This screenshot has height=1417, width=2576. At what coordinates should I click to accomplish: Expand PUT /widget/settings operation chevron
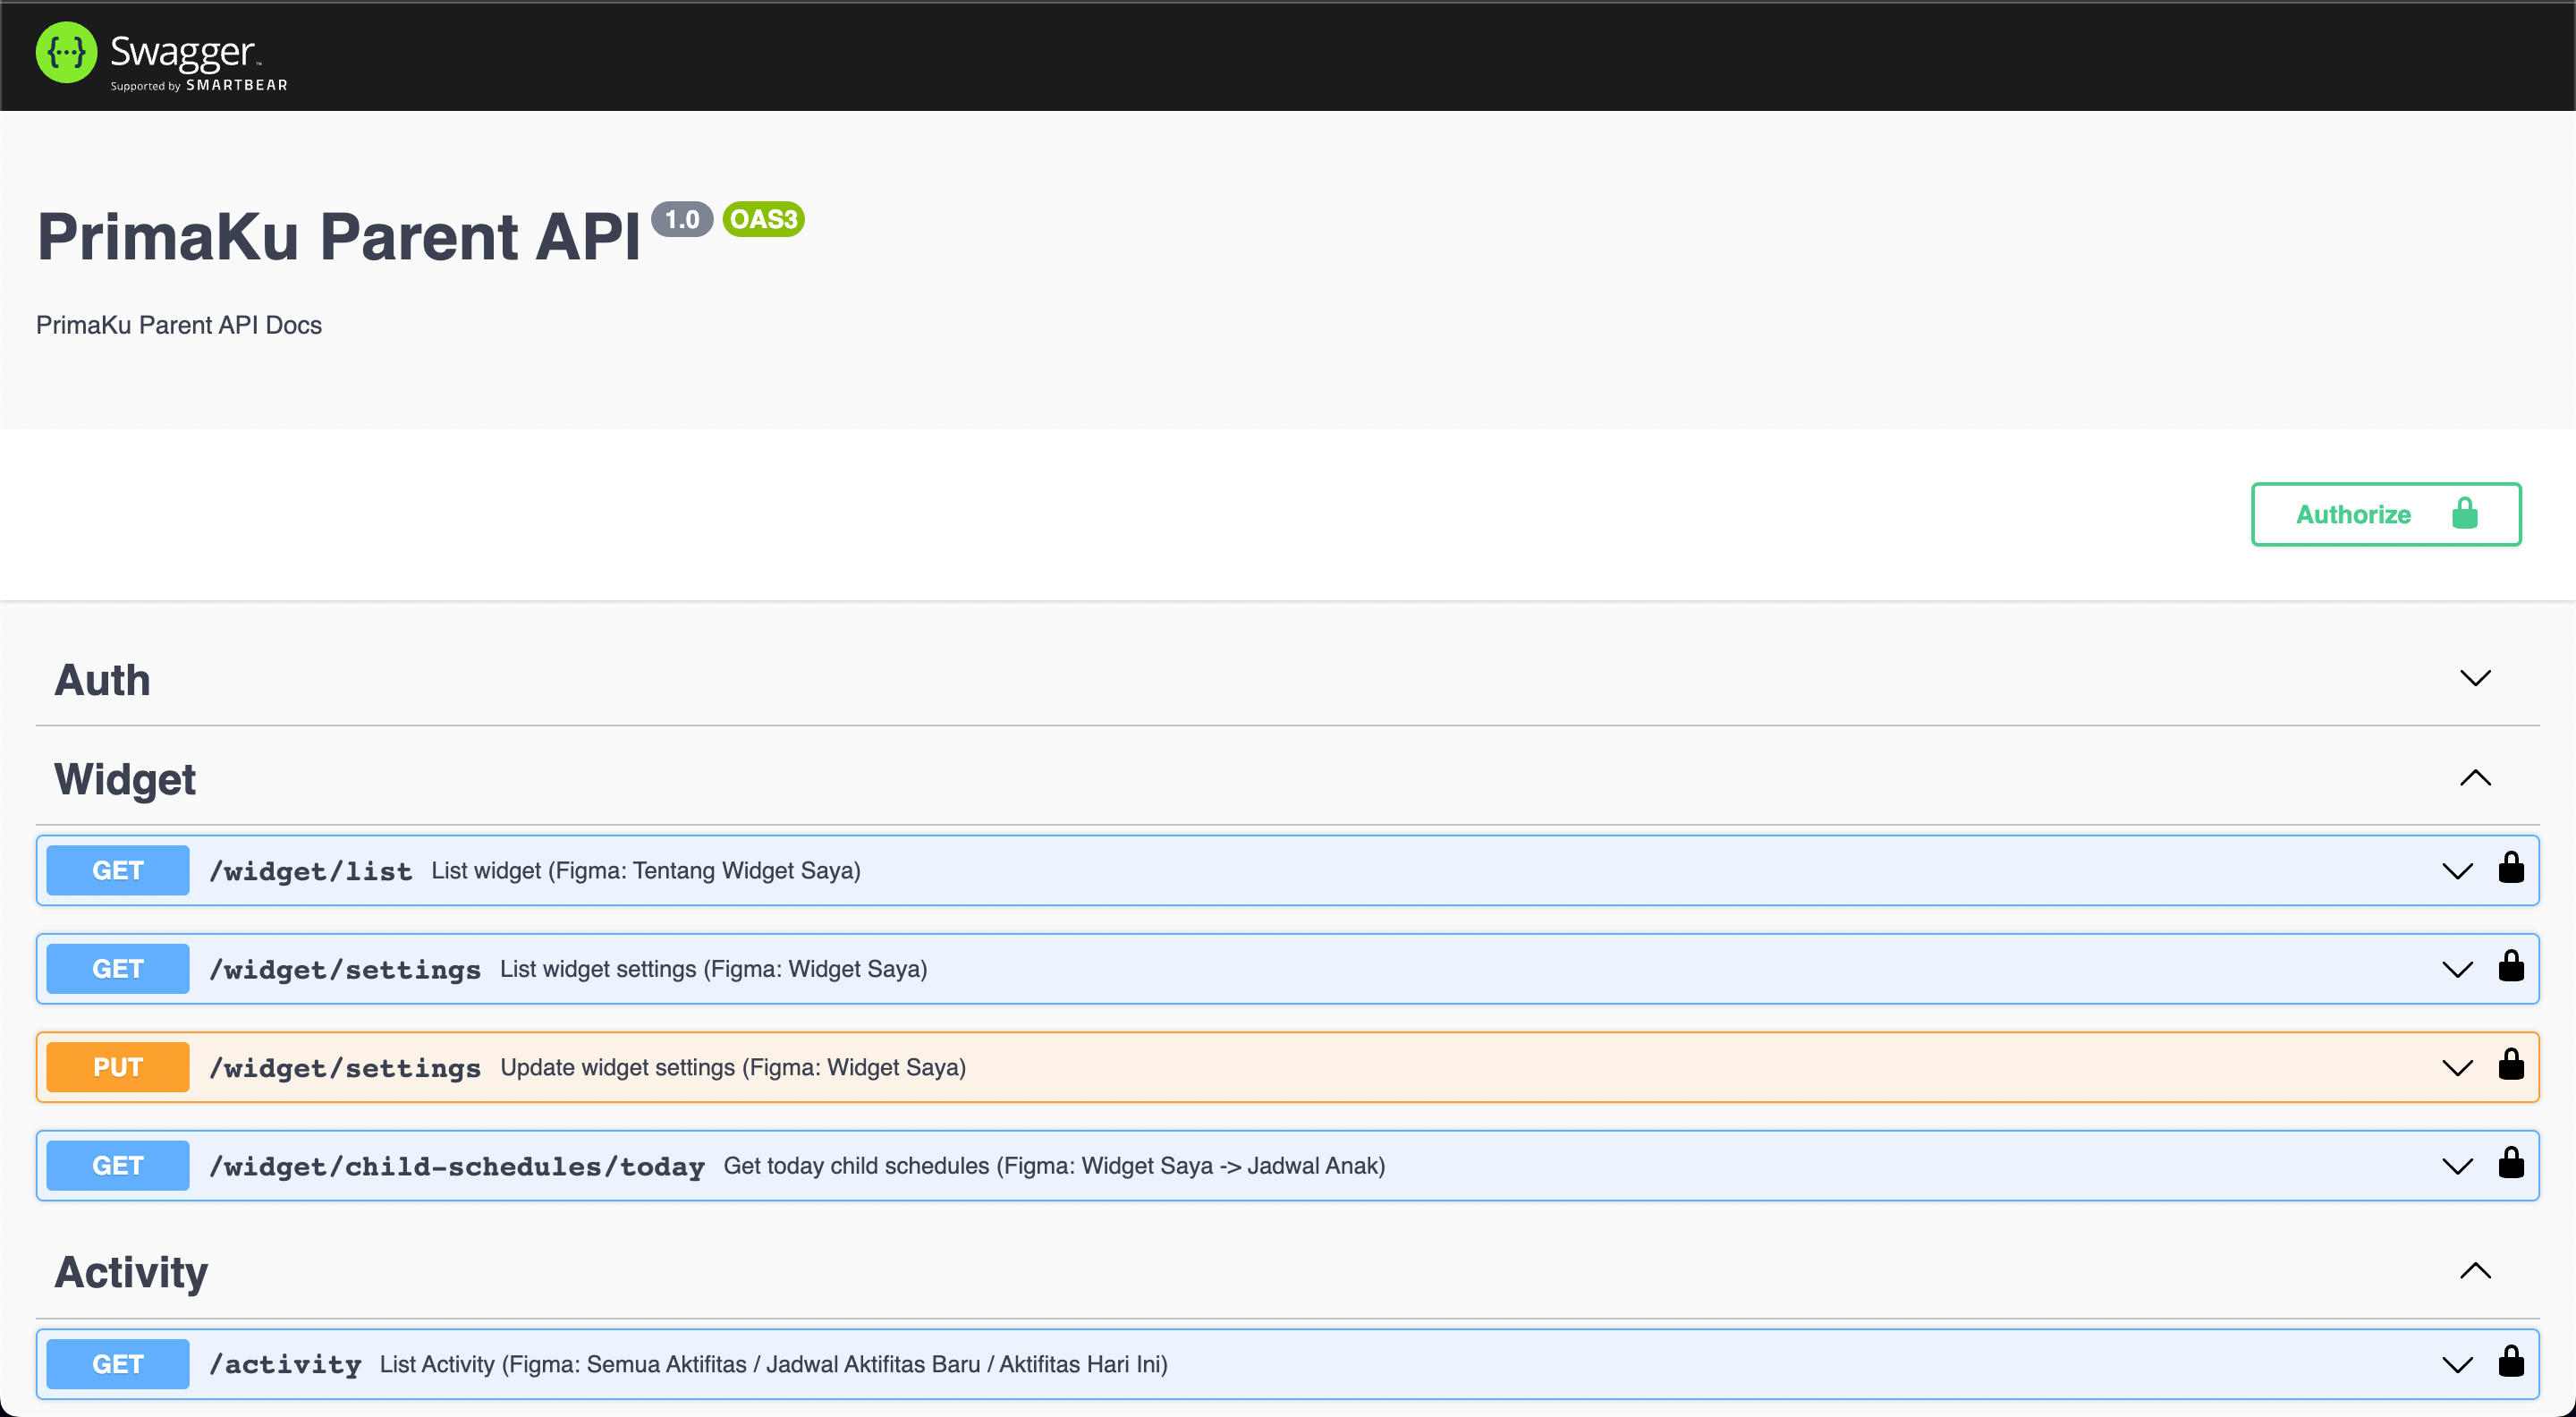pyautogui.click(x=2456, y=1068)
